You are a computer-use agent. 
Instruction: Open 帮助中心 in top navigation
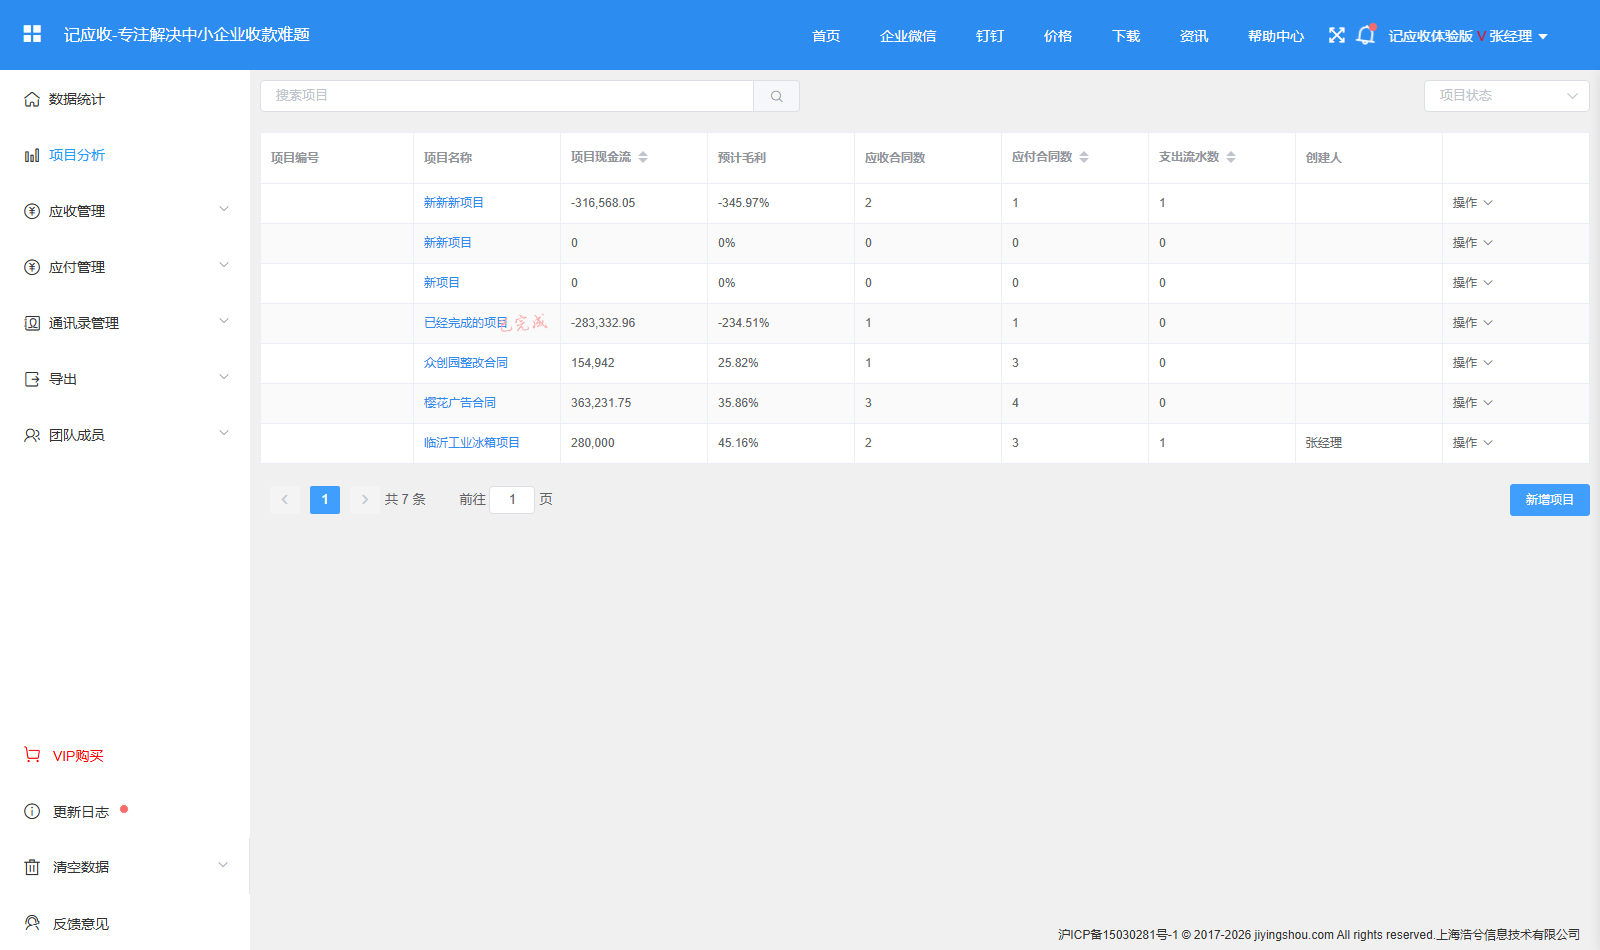(x=1276, y=36)
